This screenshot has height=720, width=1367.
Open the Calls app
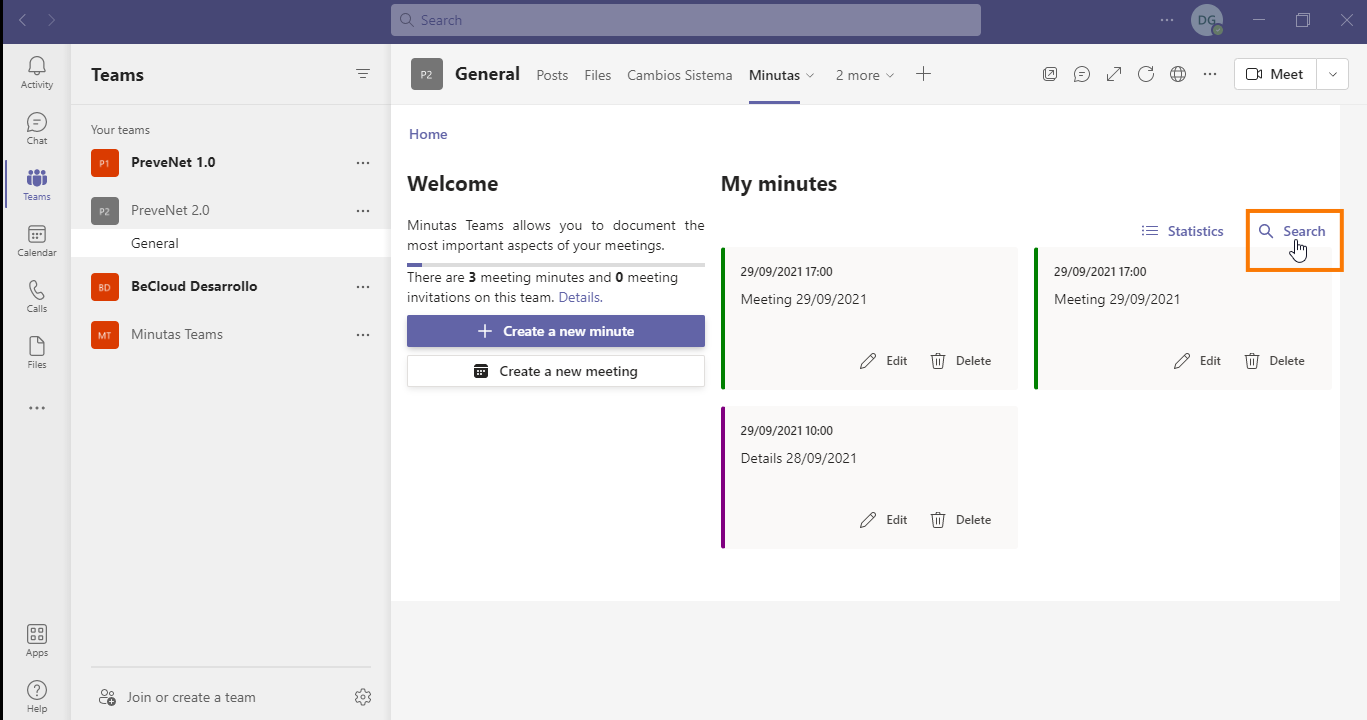(37, 297)
